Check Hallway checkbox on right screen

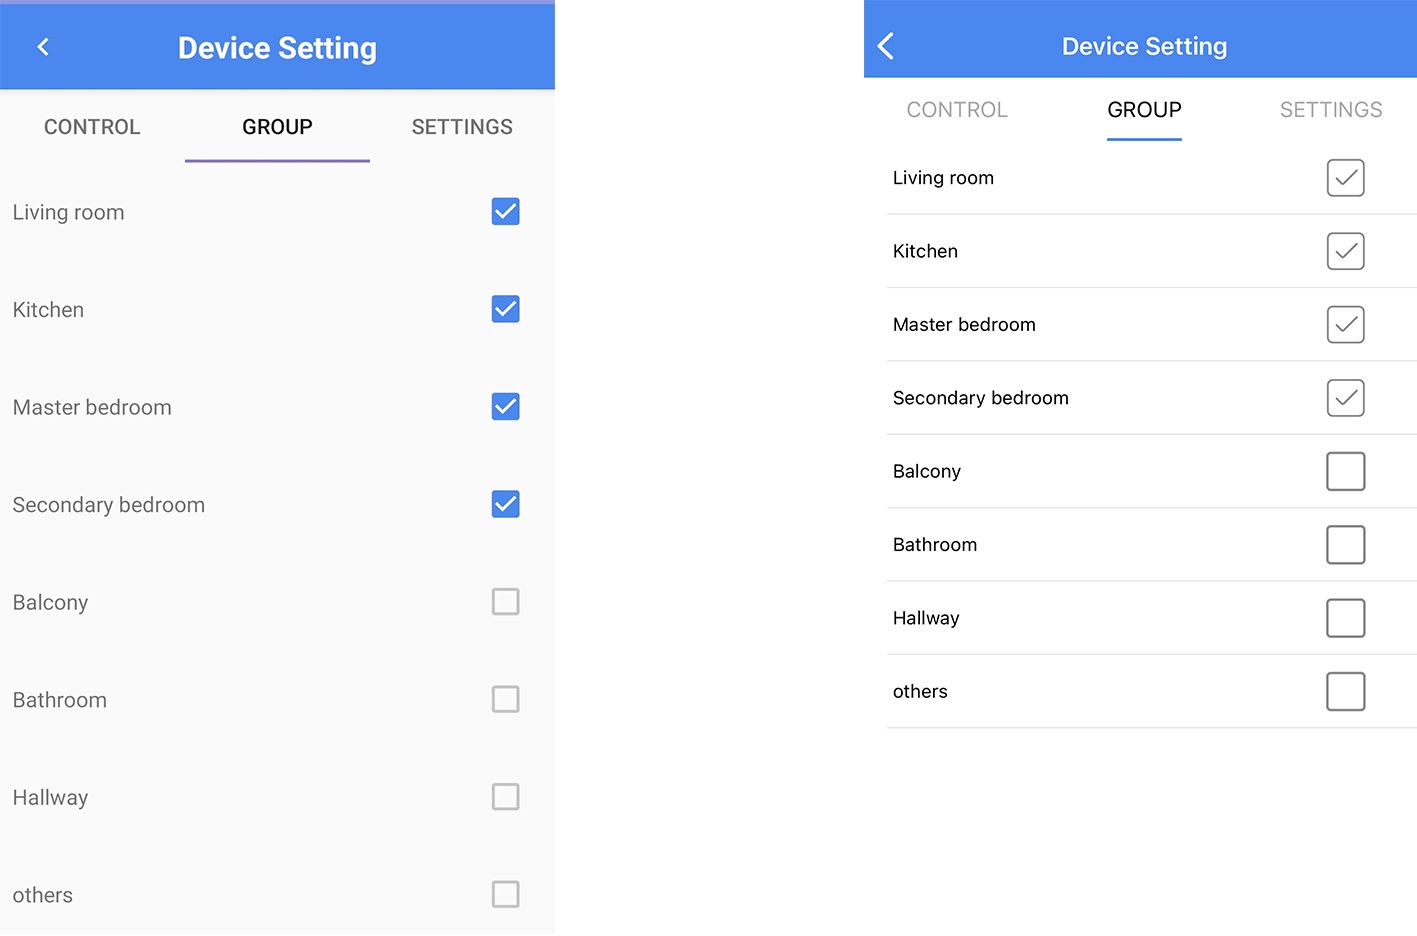coord(1345,618)
